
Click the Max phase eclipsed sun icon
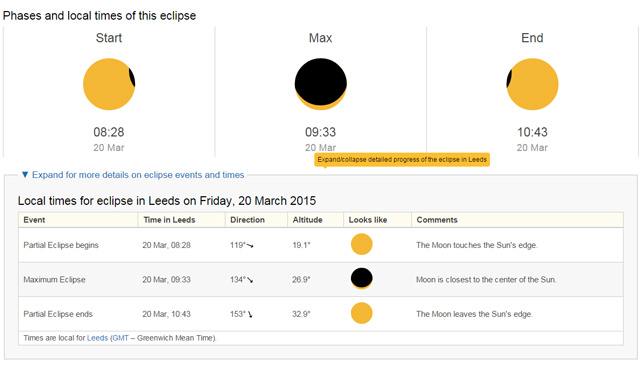point(321,84)
